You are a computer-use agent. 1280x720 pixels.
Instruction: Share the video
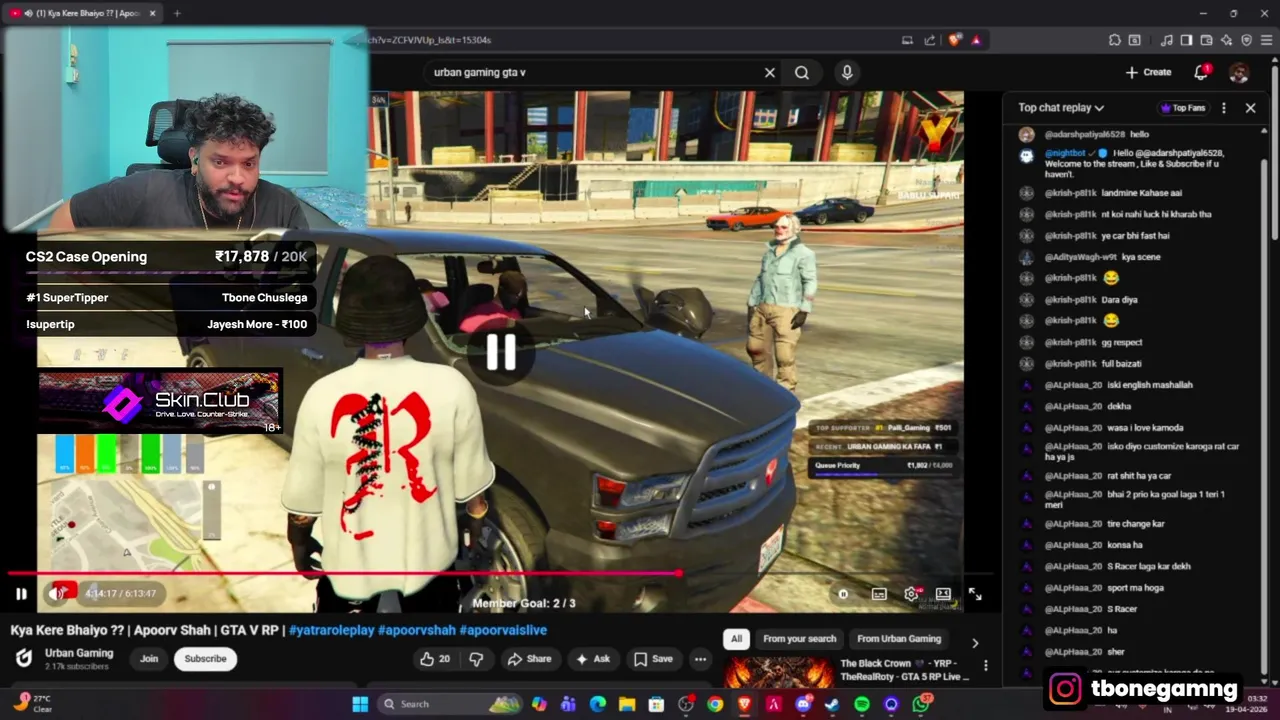(529, 659)
